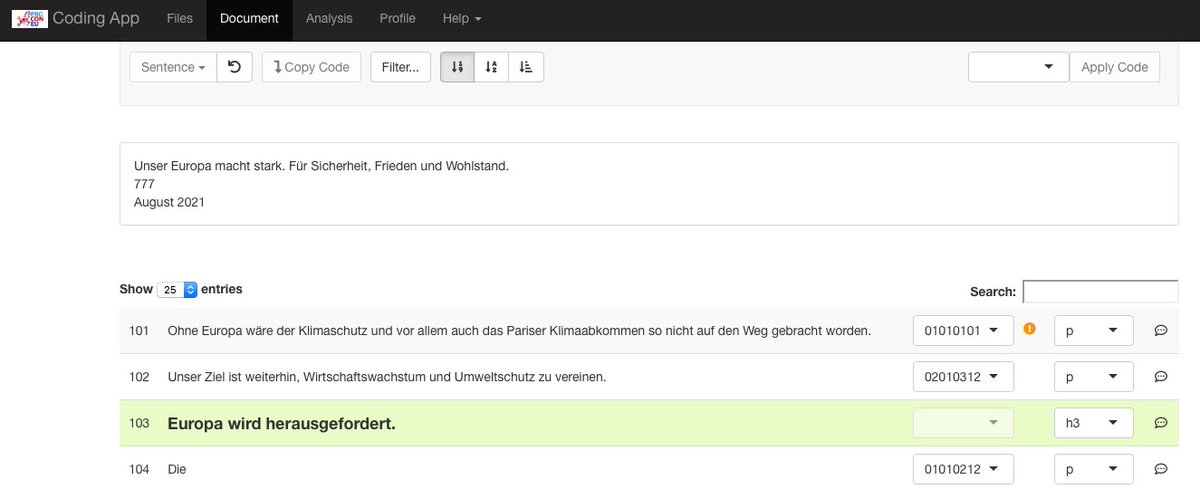1200x489 pixels.
Task: Select the sentence starting 'Ohne Europa wäre'
Action: click(x=519, y=330)
